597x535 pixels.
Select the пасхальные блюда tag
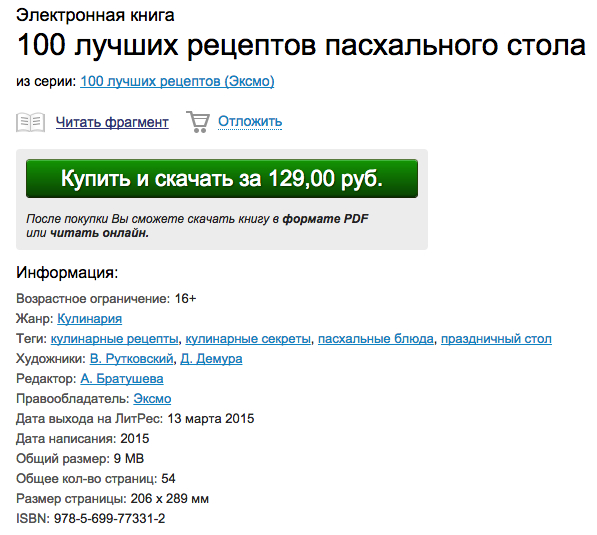click(x=376, y=339)
